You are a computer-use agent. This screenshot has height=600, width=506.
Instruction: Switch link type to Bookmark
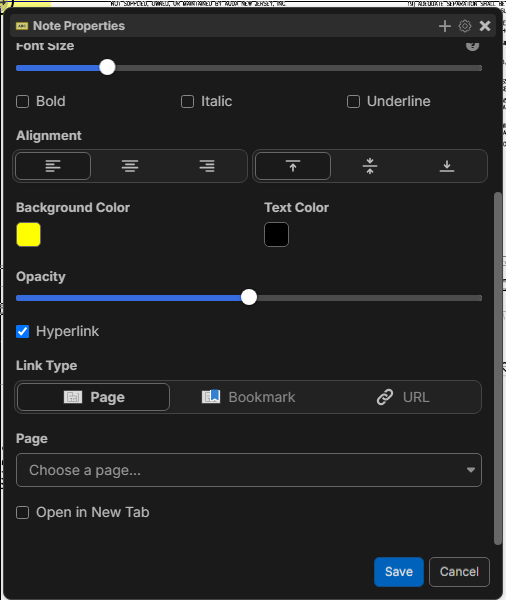(x=248, y=397)
